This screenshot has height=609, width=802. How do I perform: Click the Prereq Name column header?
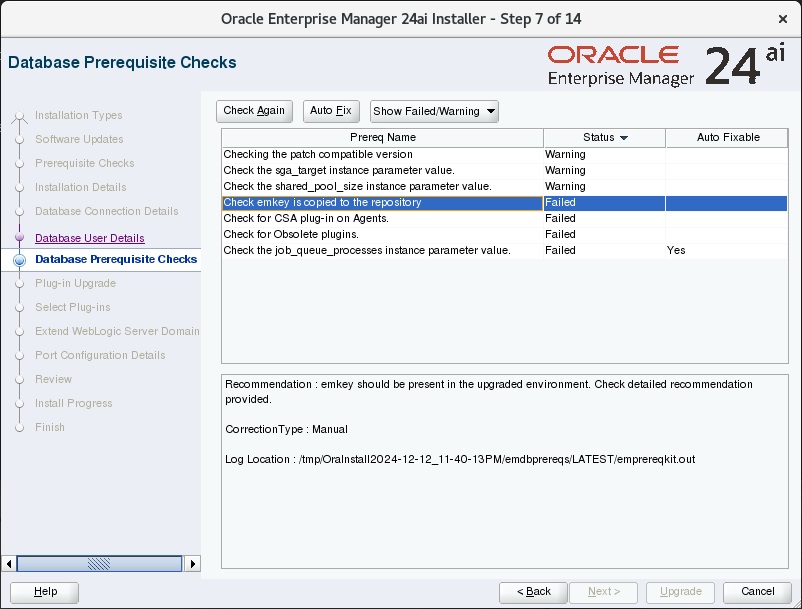click(383, 138)
